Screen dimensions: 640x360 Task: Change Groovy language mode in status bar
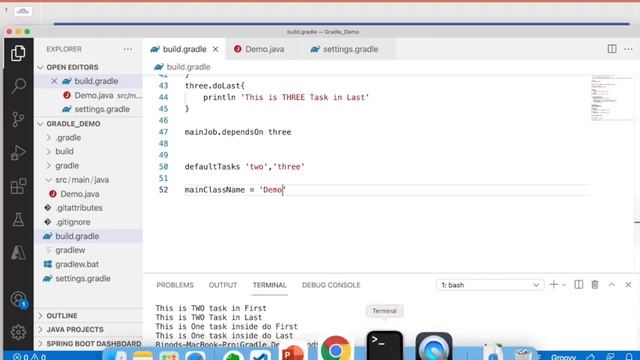point(563,357)
